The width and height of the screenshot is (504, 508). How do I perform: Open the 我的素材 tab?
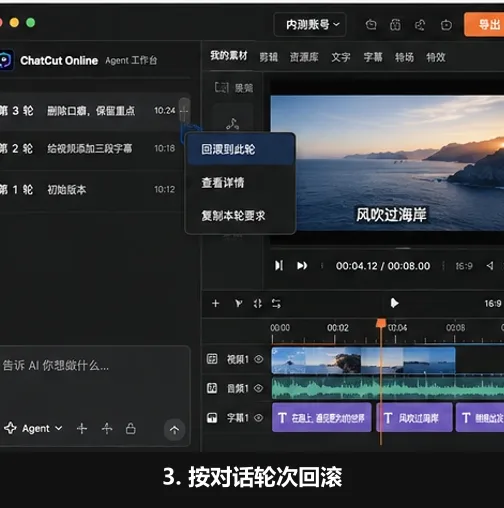tap(229, 56)
